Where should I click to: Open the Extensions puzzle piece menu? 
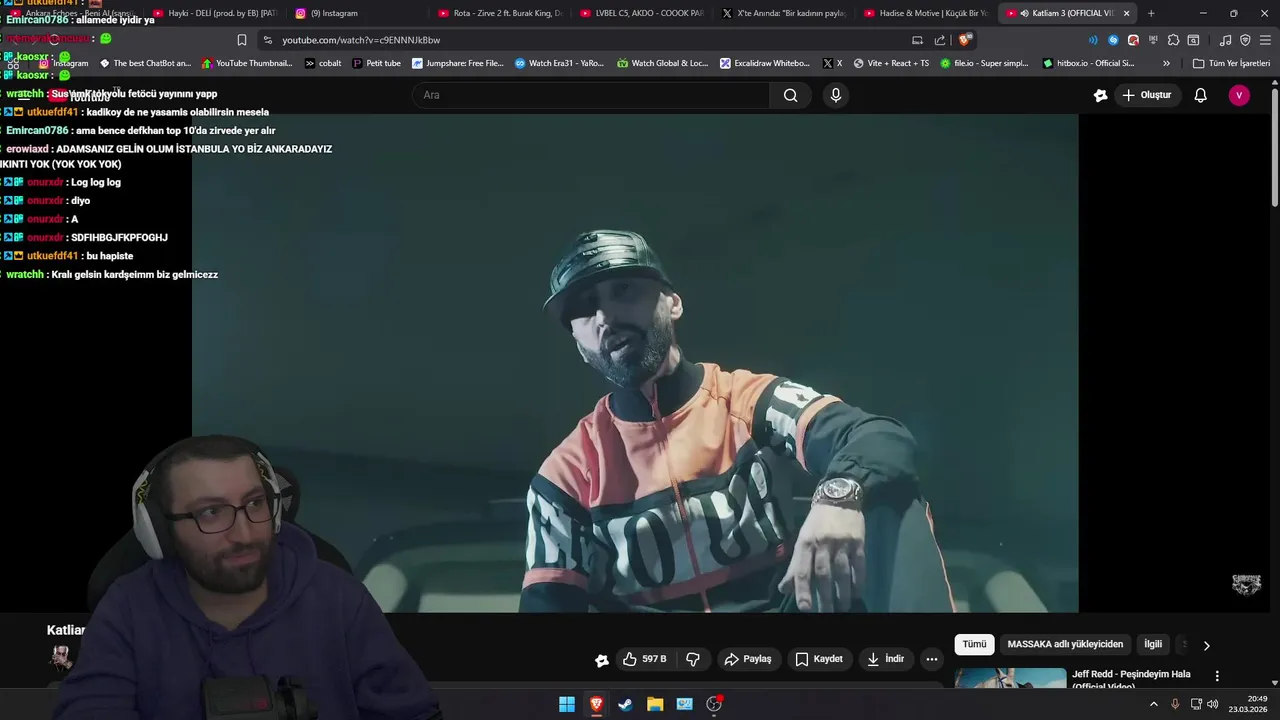pyautogui.click(x=1173, y=40)
